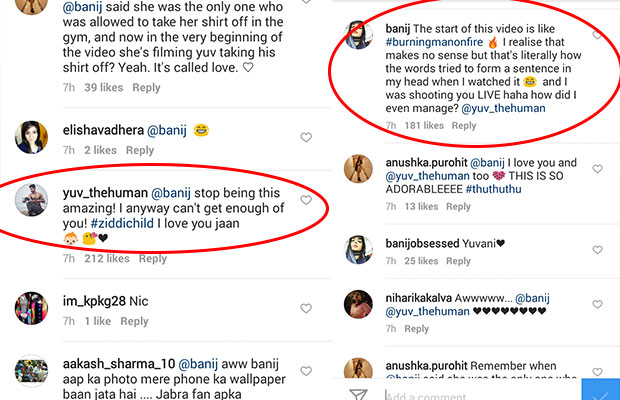This screenshot has width=620, height=400.
Task: Like yuv_thehuman's comment with the heart icon
Action: tap(306, 200)
